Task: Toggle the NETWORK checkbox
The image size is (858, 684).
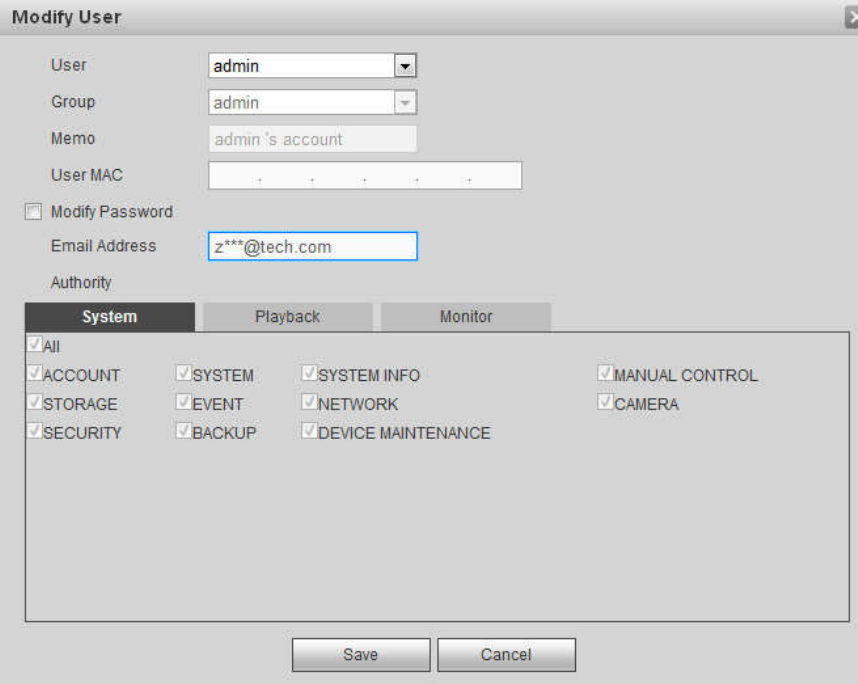Action: coord(310,402)
